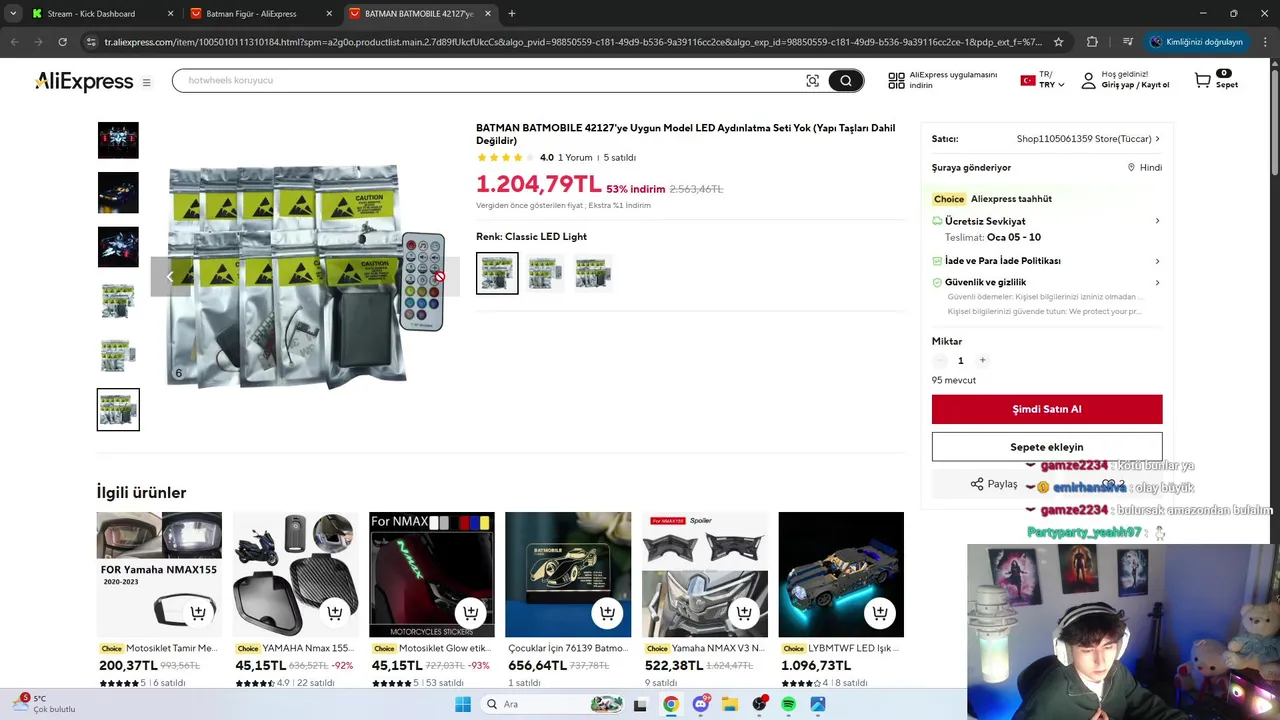Click the Giriş yap / Kayıt ol account icon
The image size is (1280, 720).
click(1088, 81)
